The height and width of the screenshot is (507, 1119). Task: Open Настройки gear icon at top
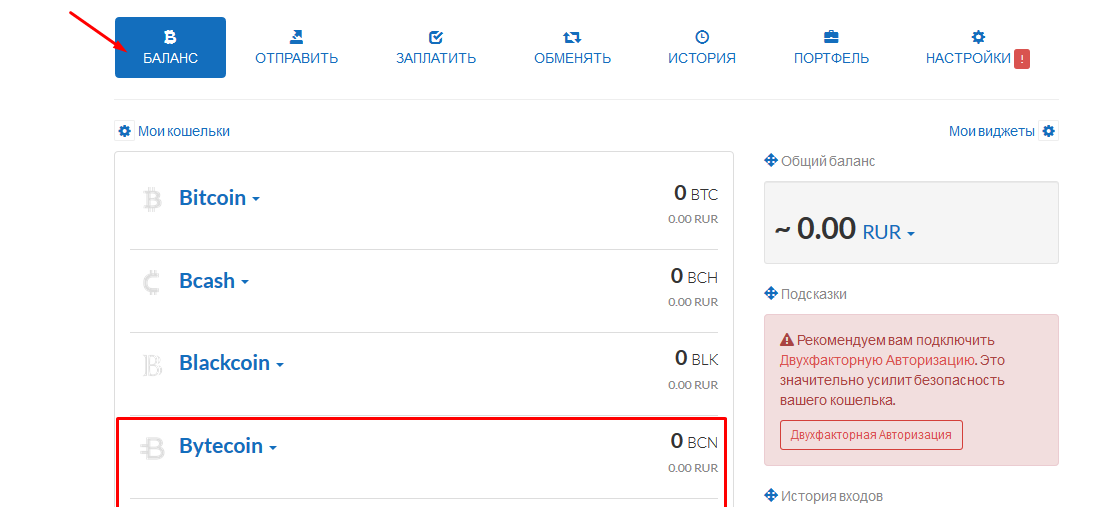(x=978, y=37)
